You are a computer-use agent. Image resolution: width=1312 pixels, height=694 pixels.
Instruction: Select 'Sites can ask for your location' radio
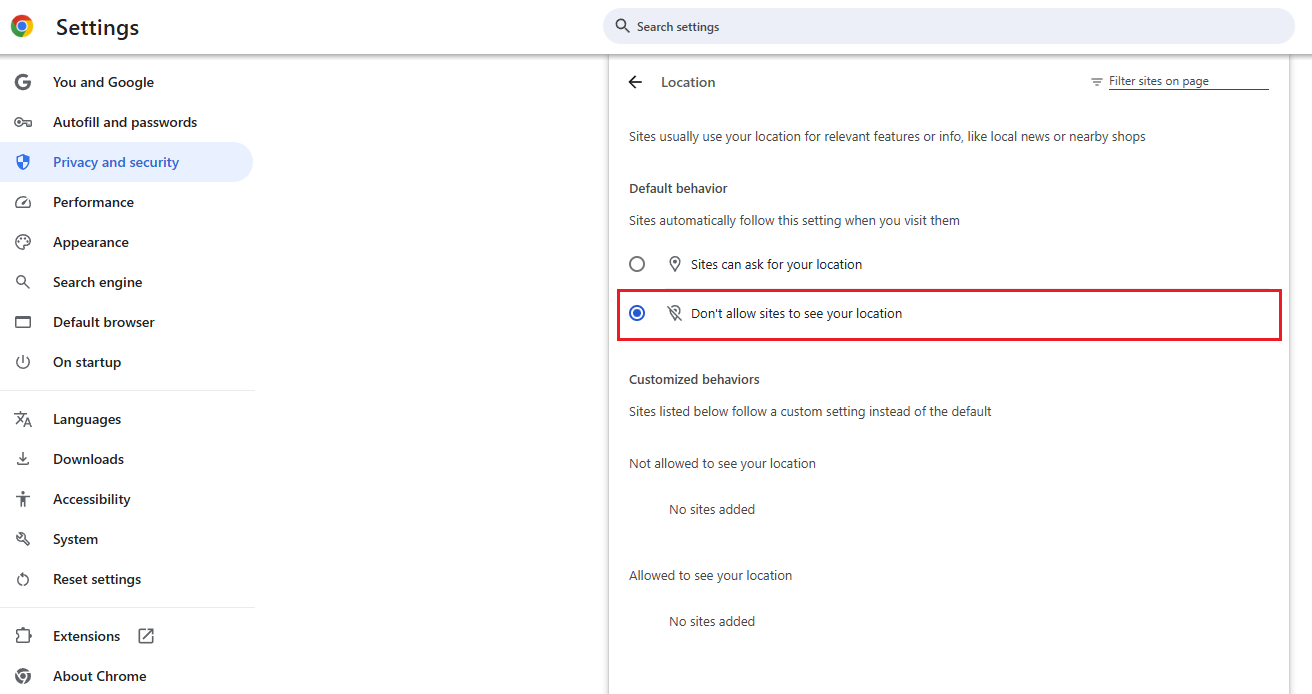637,264
